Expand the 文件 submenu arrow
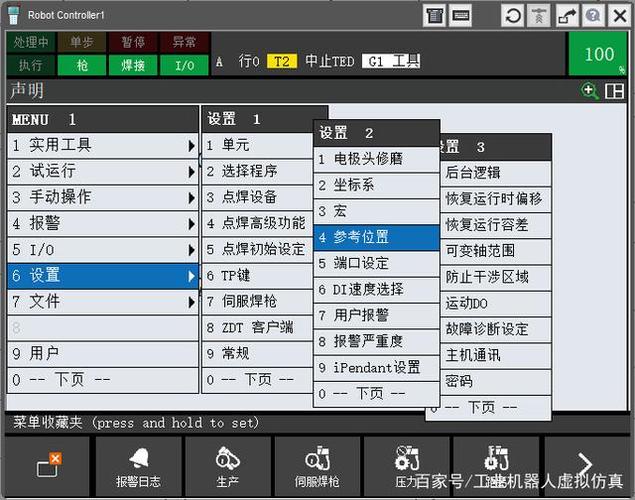Image resolution: width=635 pixels, height=500 pixels. [x=191, y=302]
